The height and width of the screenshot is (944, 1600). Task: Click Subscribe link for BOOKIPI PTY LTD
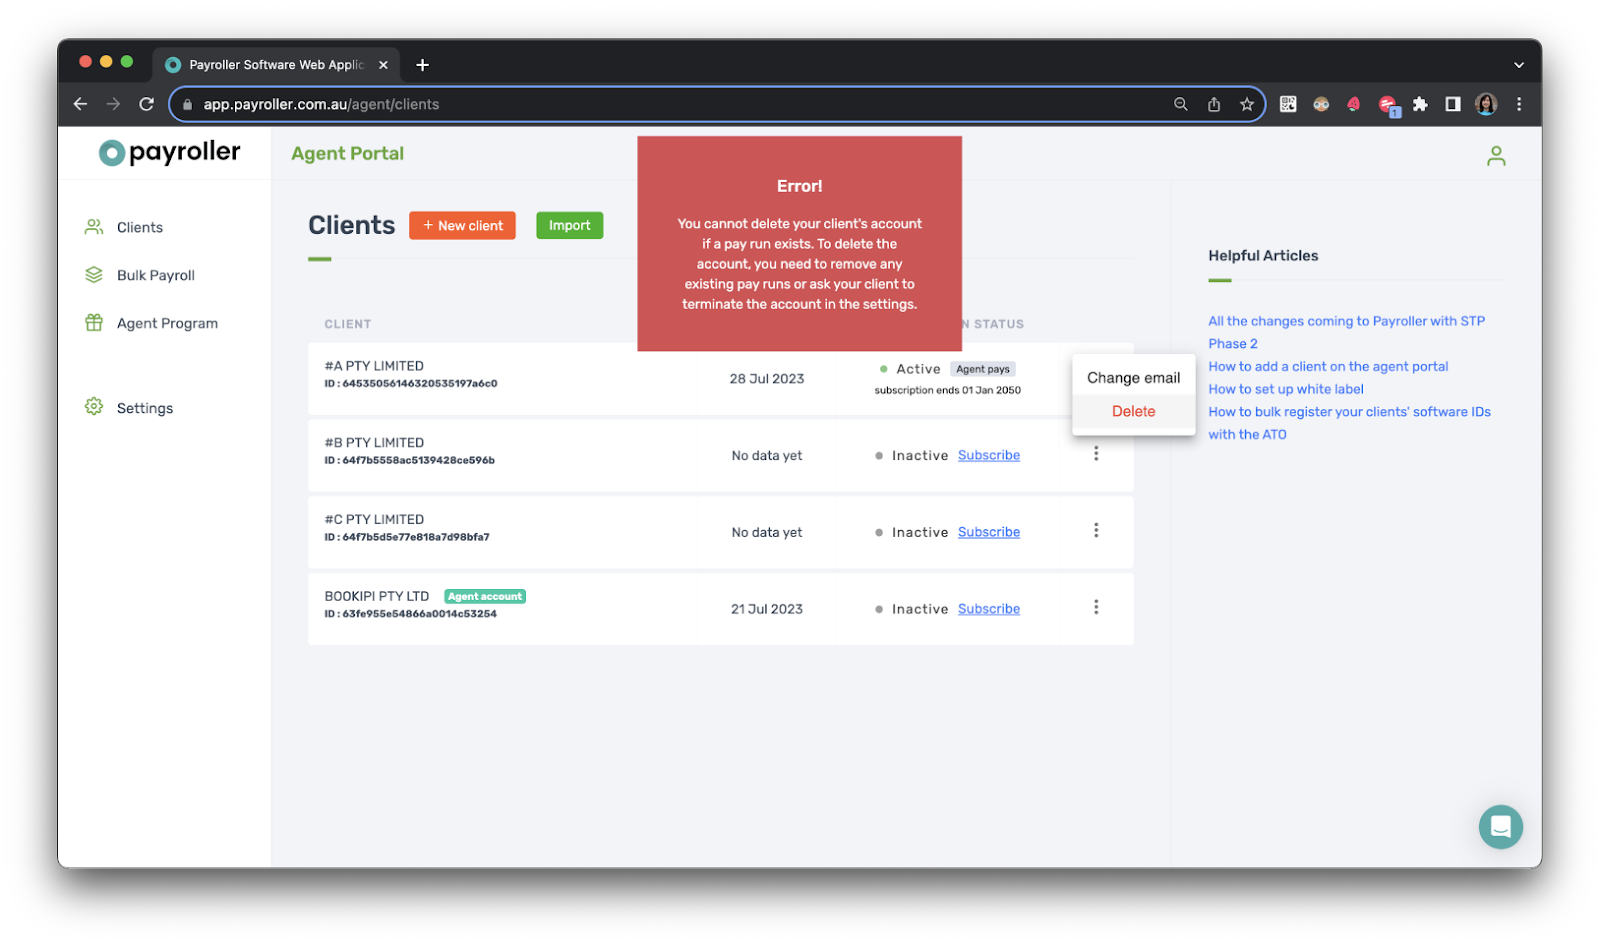coord(989,610)
